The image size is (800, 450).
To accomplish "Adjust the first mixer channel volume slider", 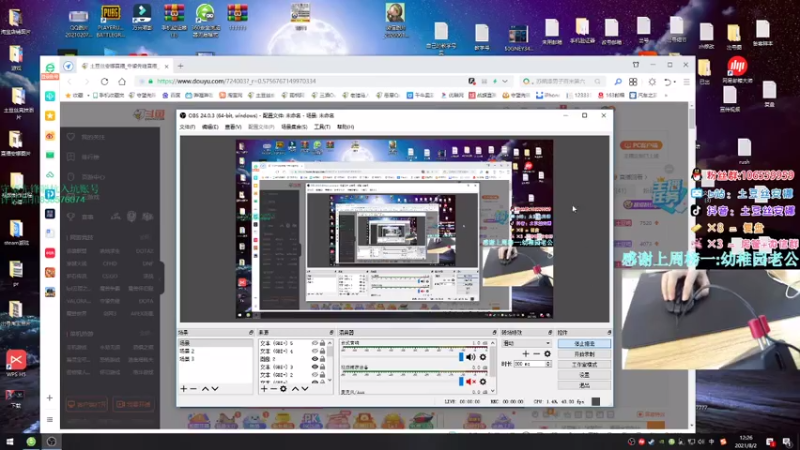I will (x=461, y=357).
